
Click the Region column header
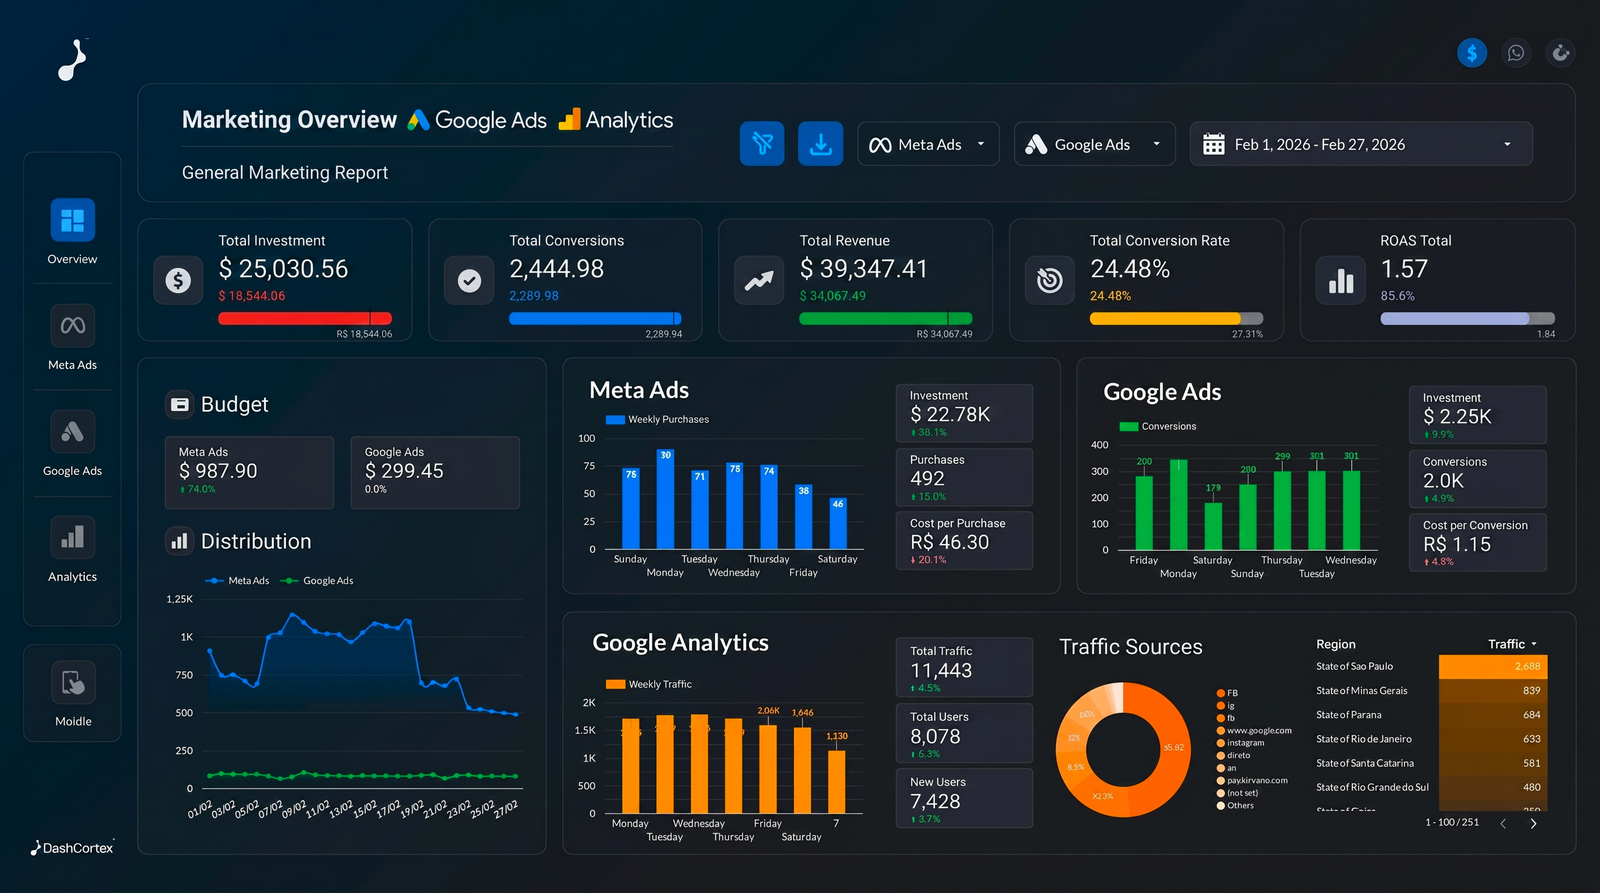(x=1336, y=645)
